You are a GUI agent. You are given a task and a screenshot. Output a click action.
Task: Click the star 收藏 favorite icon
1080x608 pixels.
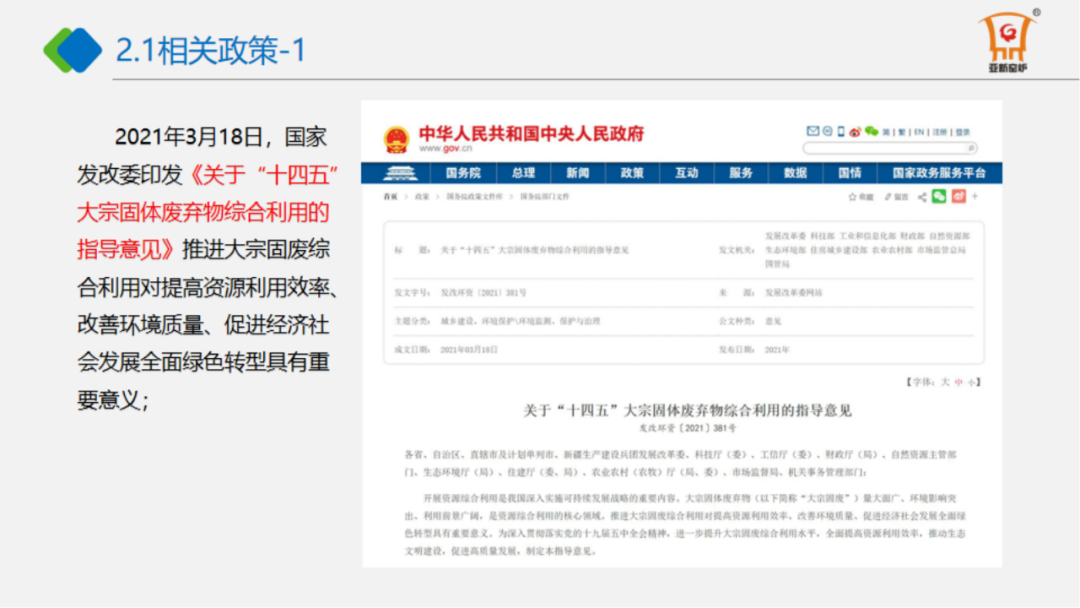click(853, 197)
